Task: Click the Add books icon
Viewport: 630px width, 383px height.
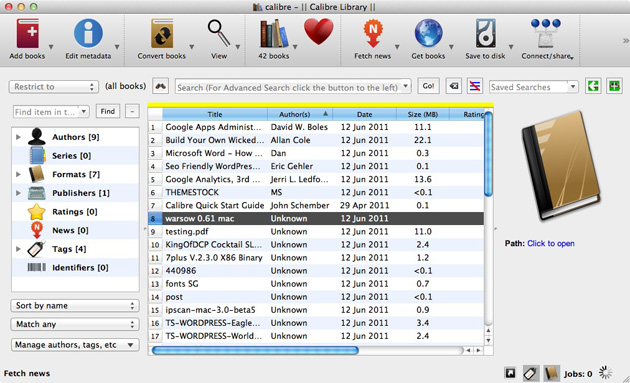Action: (x=28, y=34)
